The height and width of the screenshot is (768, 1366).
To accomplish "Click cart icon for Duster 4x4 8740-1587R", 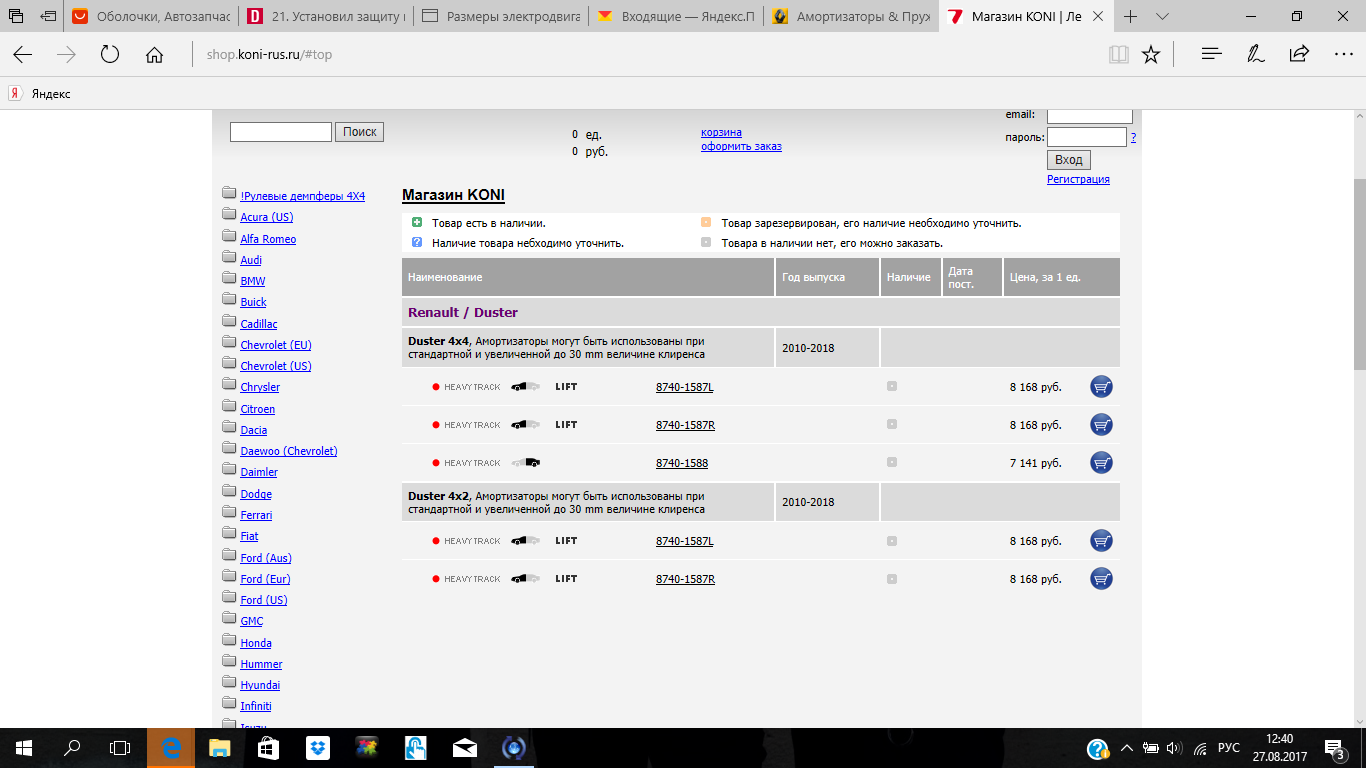I will click(1101, 425).
